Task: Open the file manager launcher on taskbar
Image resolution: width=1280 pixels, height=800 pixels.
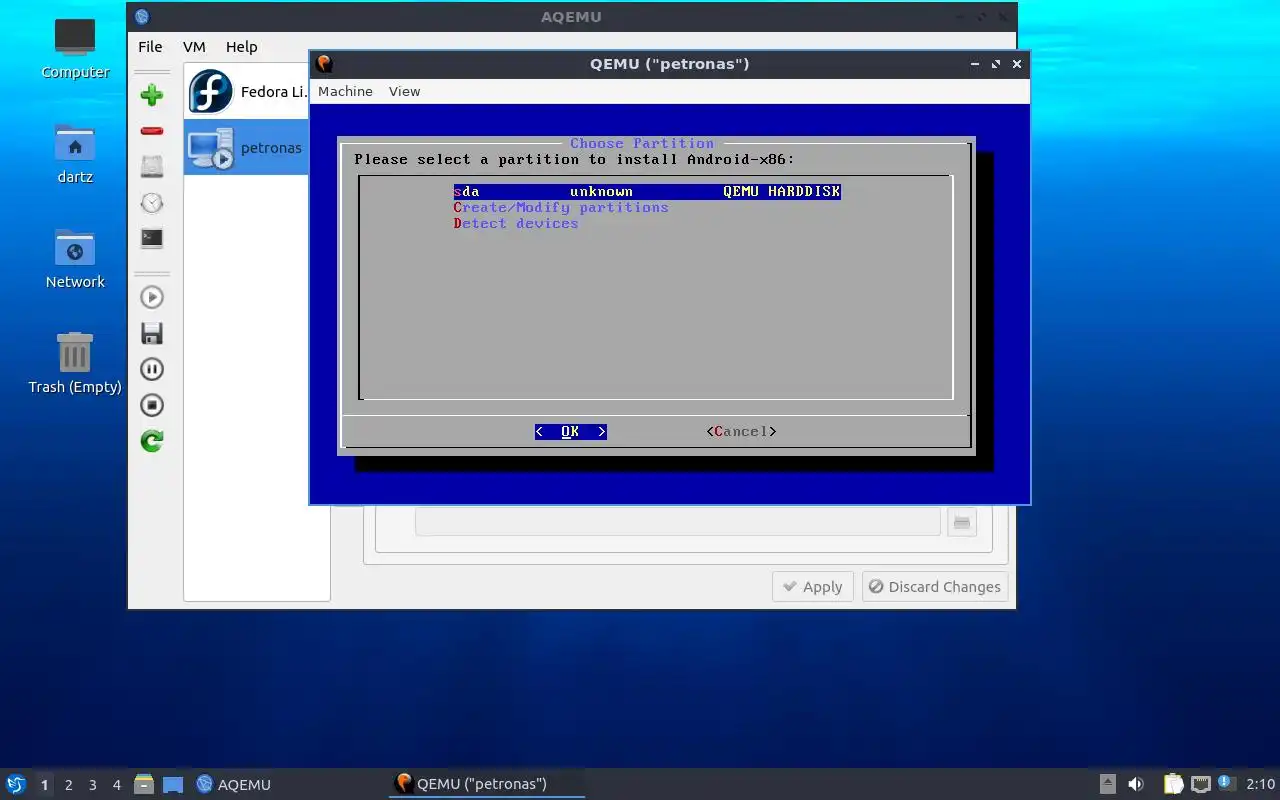Action: click(144, 784)
